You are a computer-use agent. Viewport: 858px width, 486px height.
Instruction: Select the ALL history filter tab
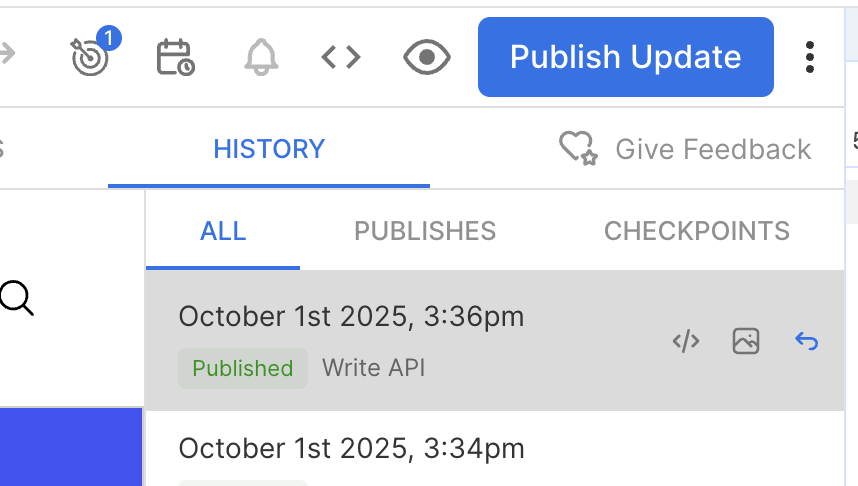(223, 231)
